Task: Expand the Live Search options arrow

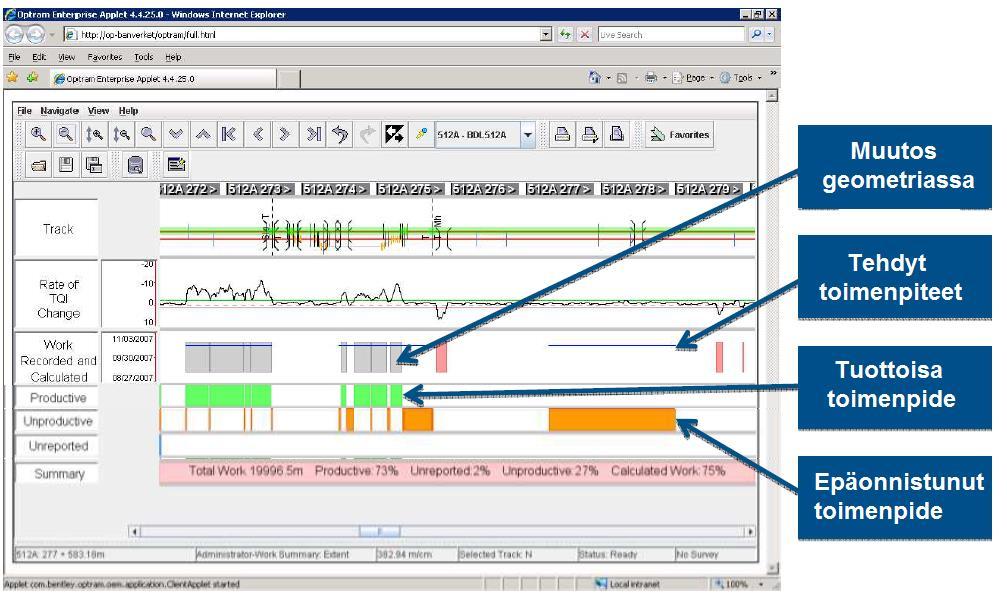Action: click(769, 35)
